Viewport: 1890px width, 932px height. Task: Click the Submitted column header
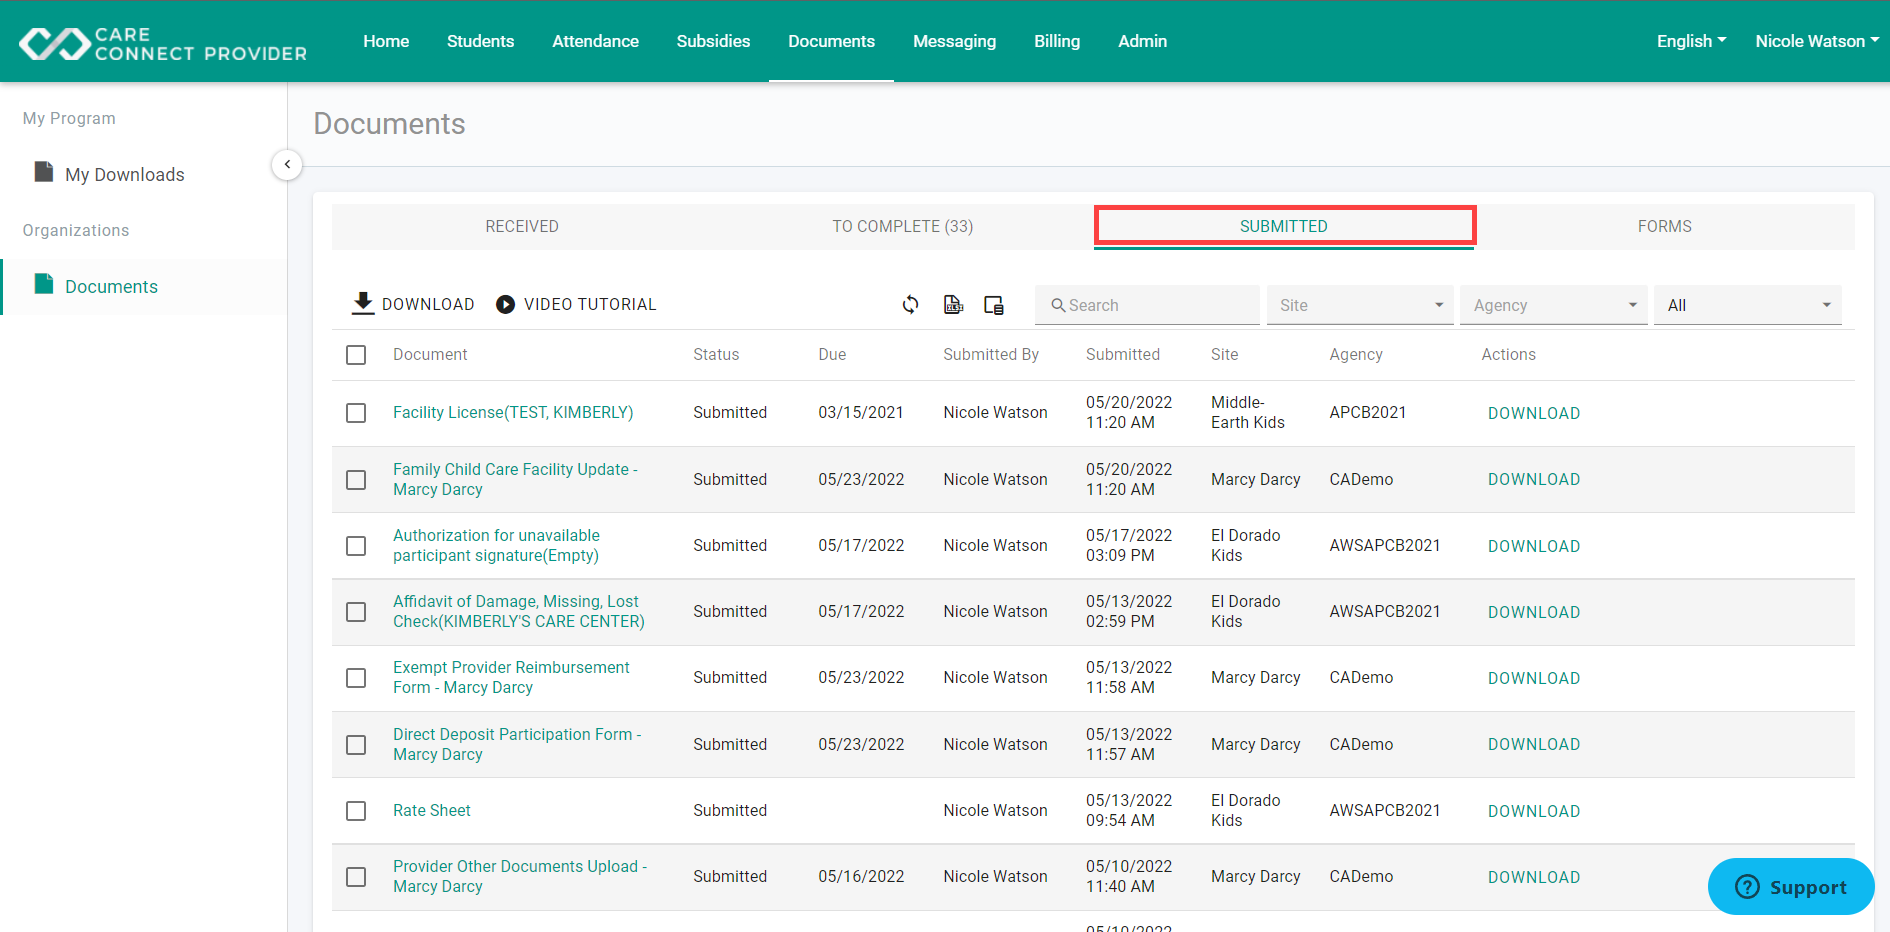tap(1123, 354)
